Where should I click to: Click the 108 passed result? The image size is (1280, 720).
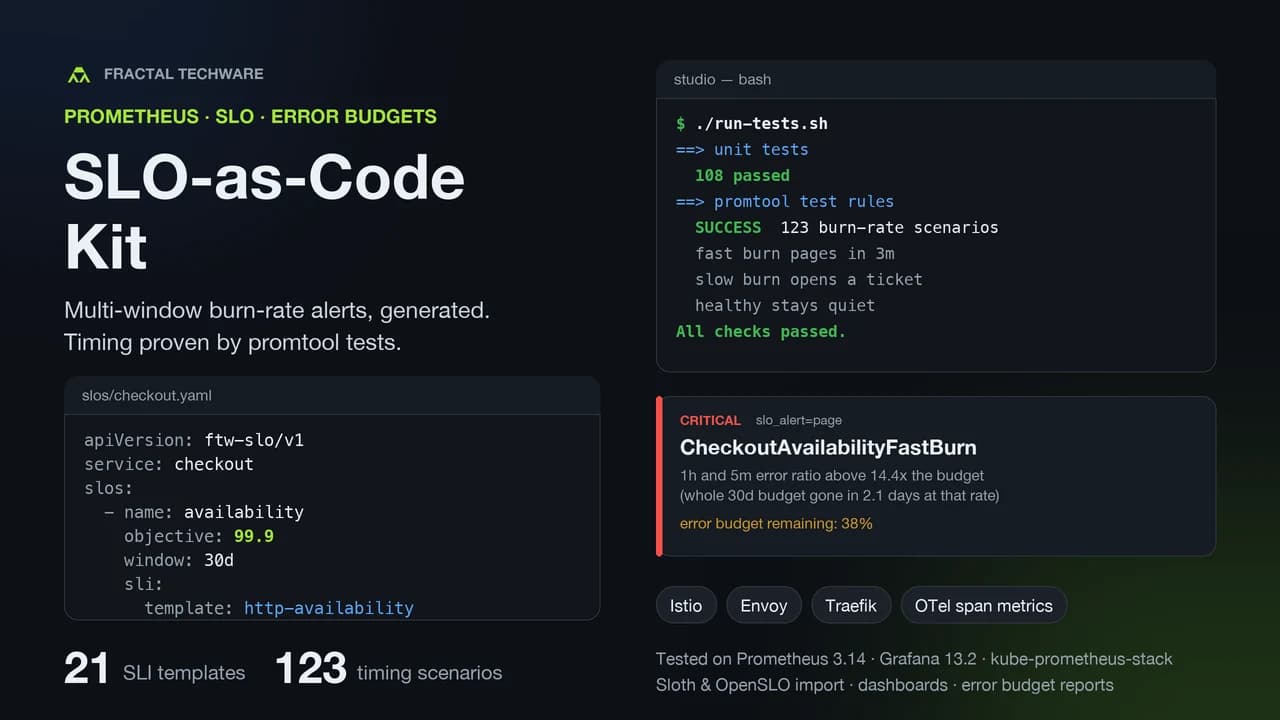[742, 176]
